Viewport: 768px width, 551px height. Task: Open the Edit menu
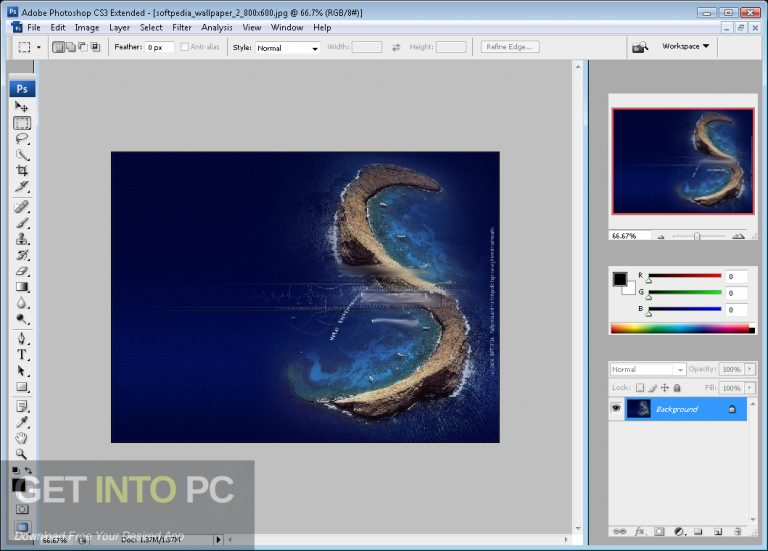point(58,27)
